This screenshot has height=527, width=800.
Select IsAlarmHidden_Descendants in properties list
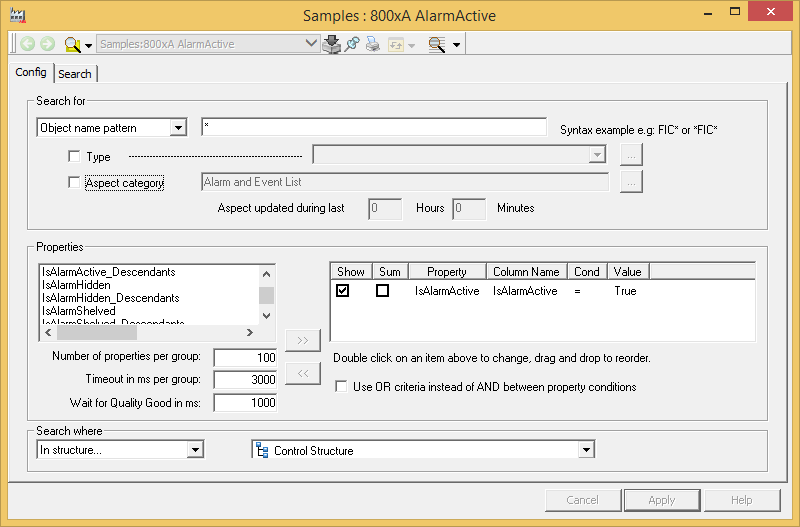coord(111,298)
